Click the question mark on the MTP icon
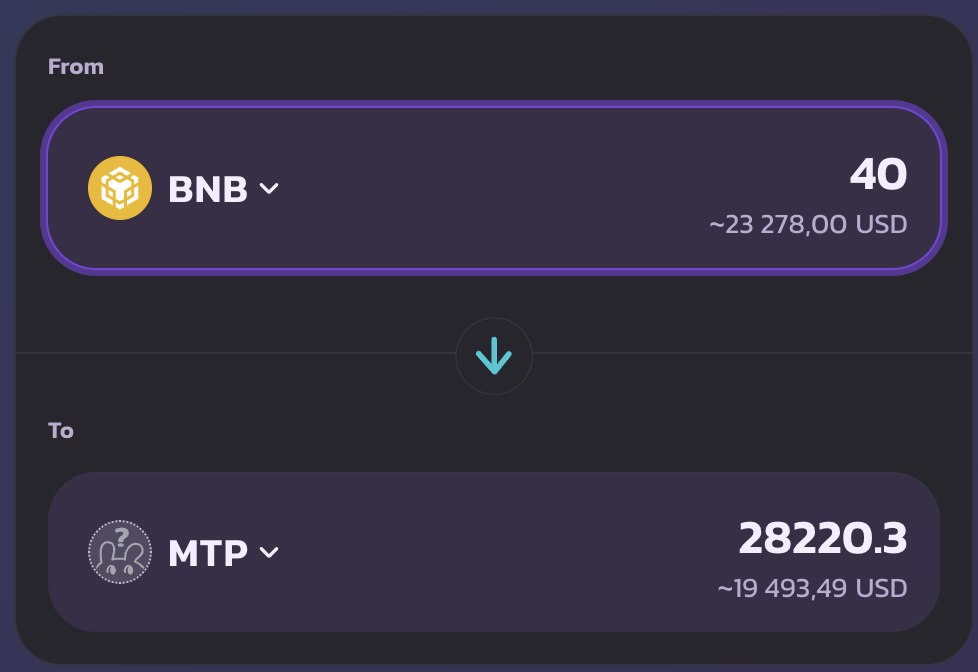Screen dimensions: 978x672 [124, 535]
